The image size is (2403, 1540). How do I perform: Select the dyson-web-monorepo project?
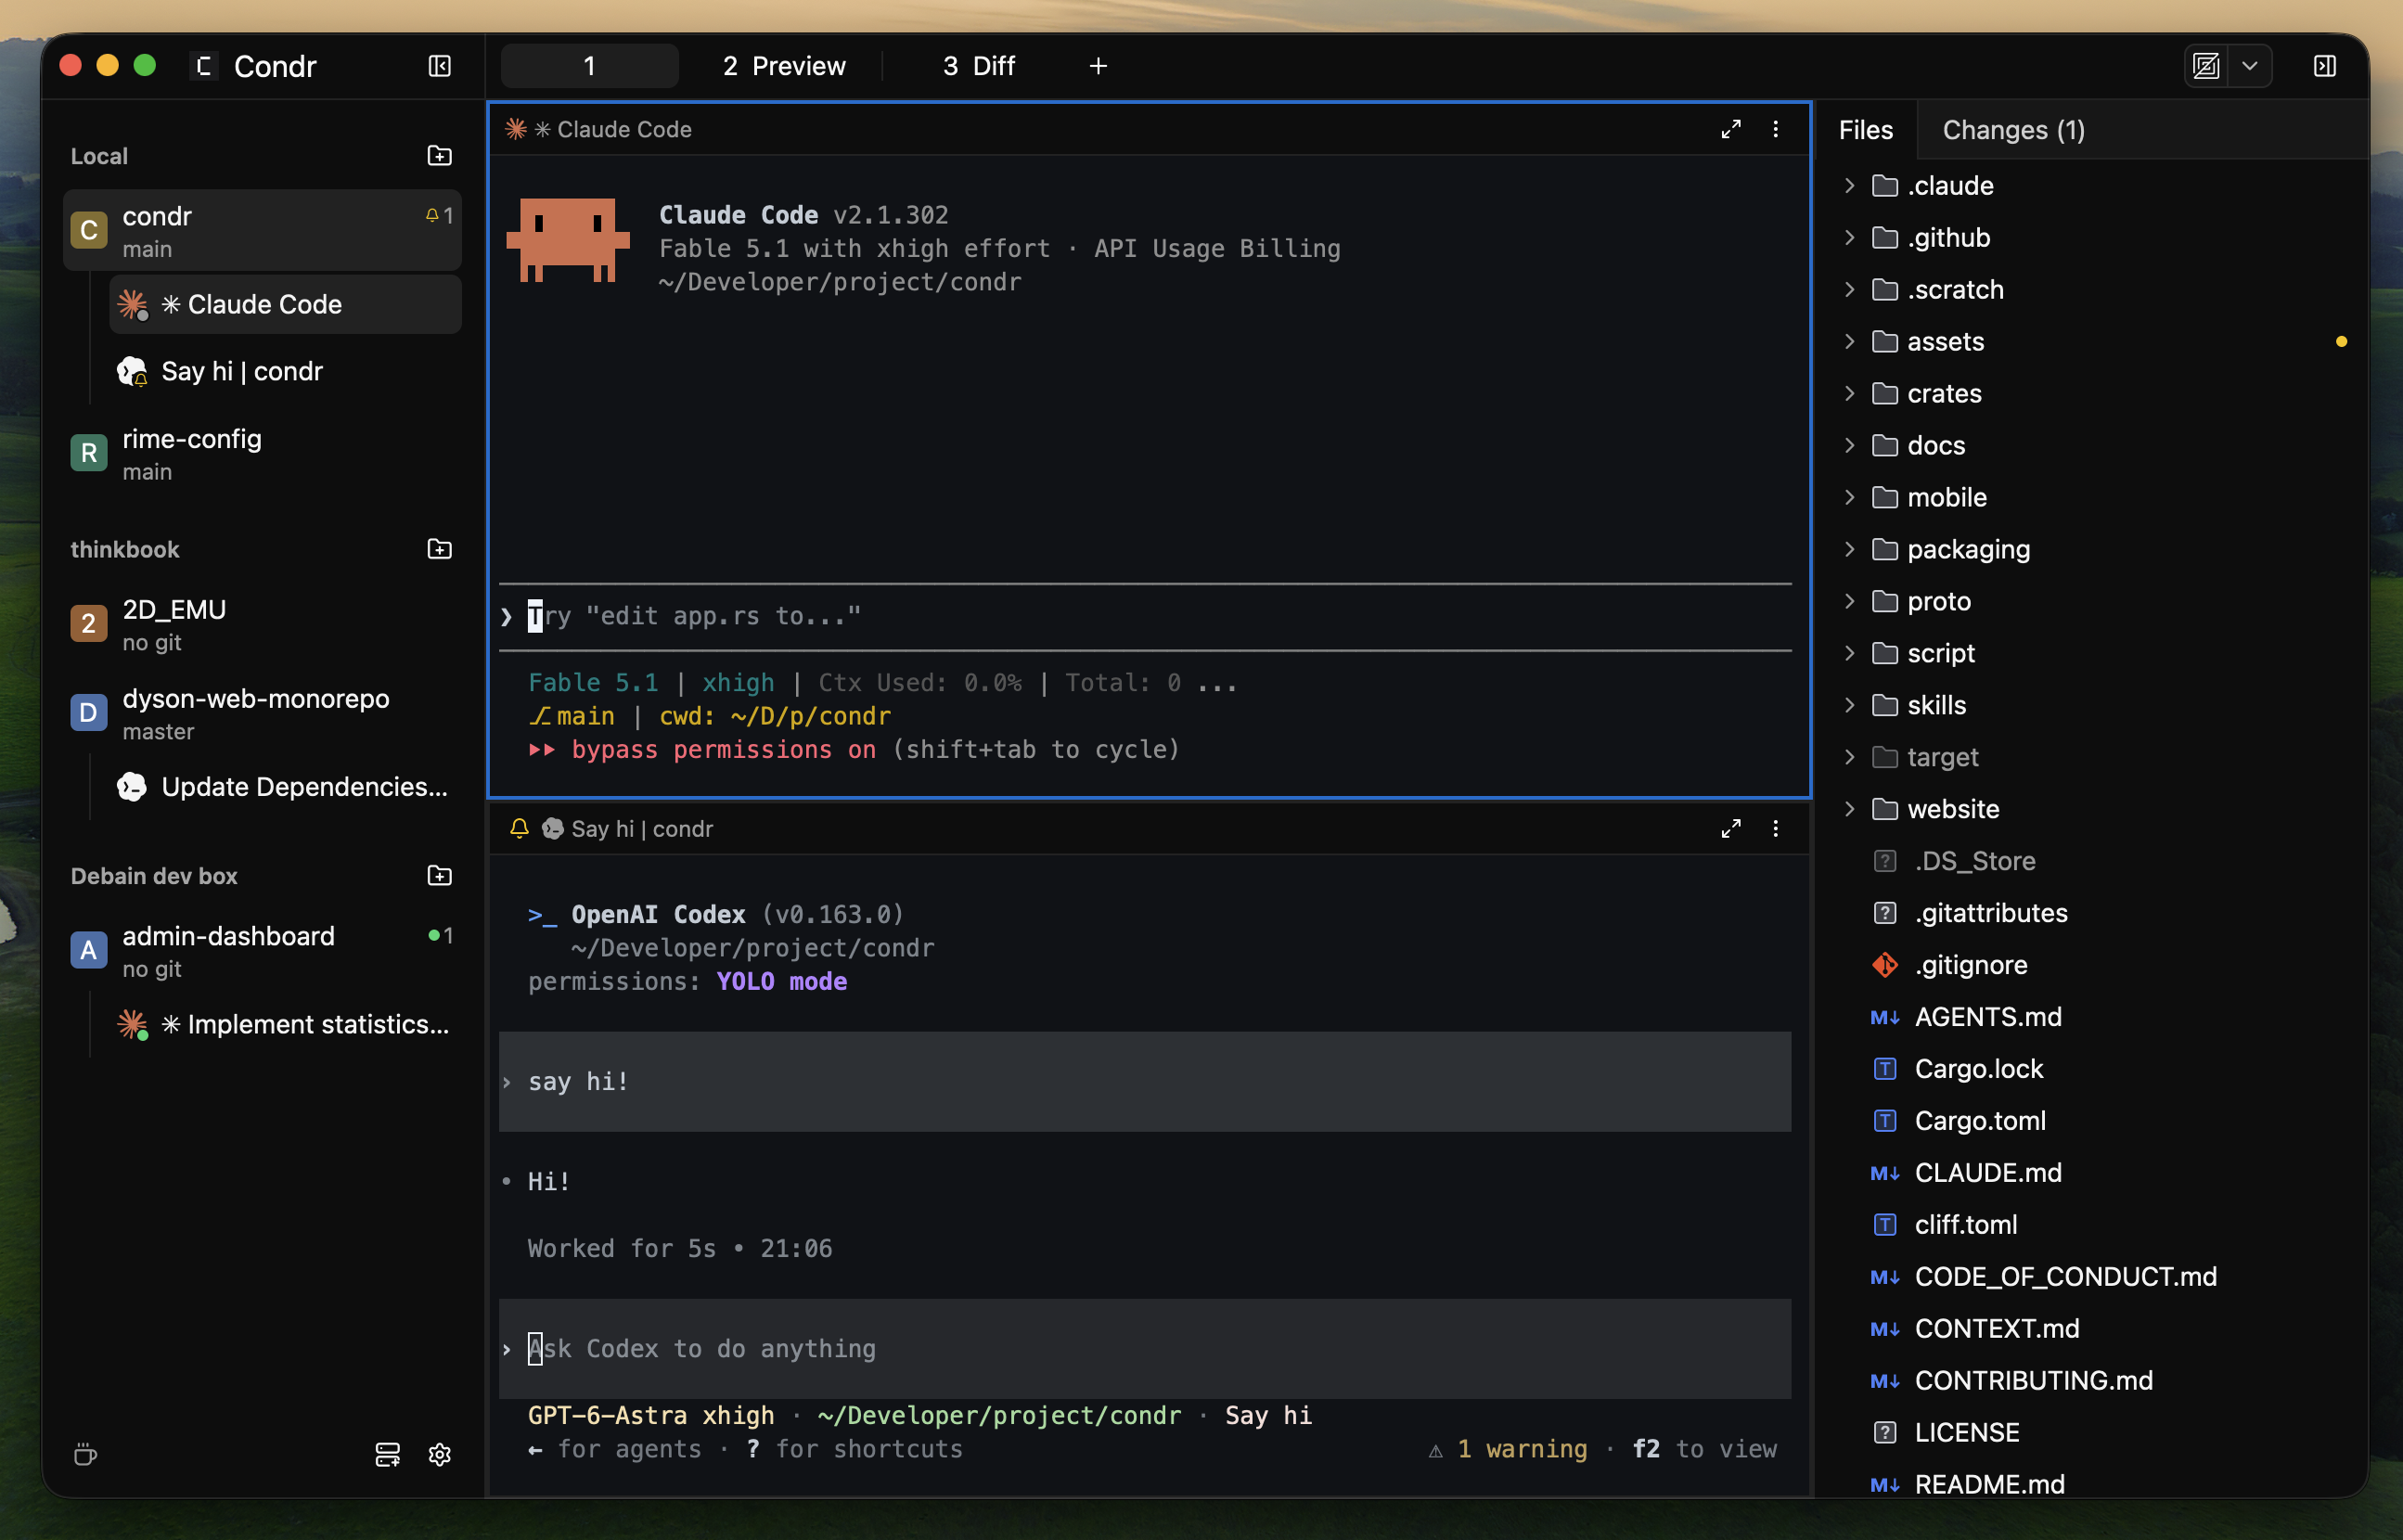tap(262, 714)
